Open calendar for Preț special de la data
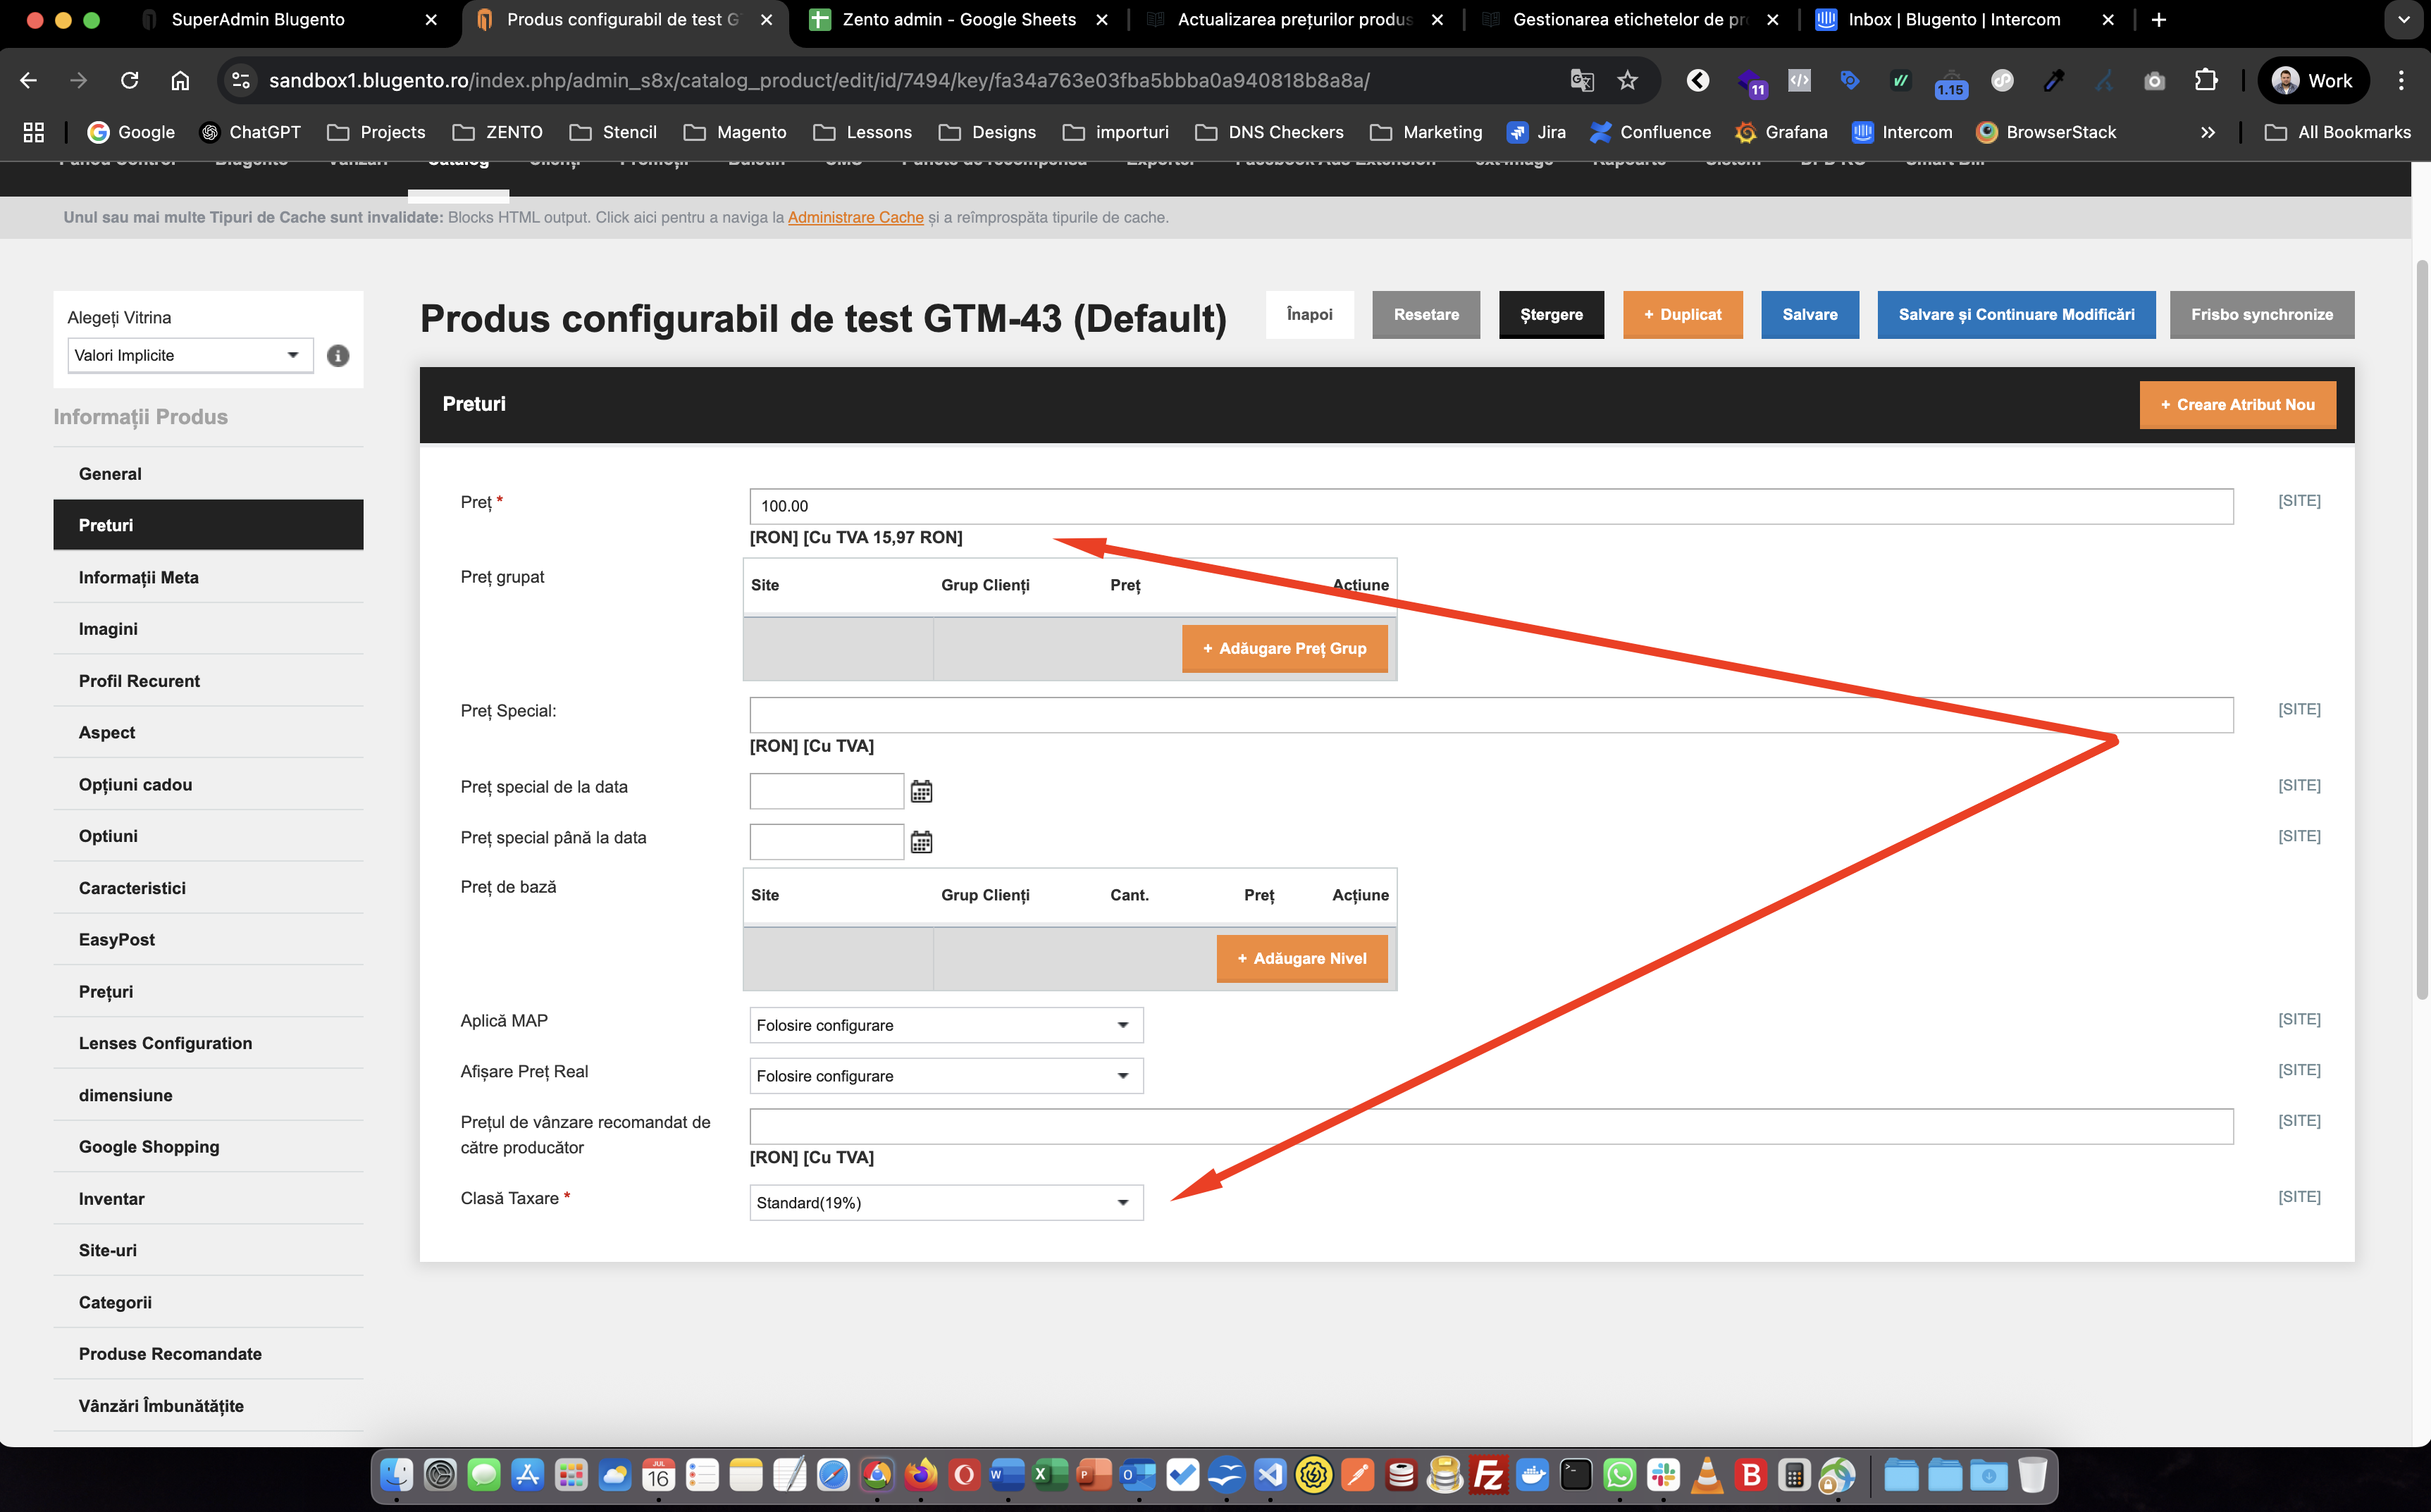This screenshot has width=2431, height=1512. click(x=921, y=791)
